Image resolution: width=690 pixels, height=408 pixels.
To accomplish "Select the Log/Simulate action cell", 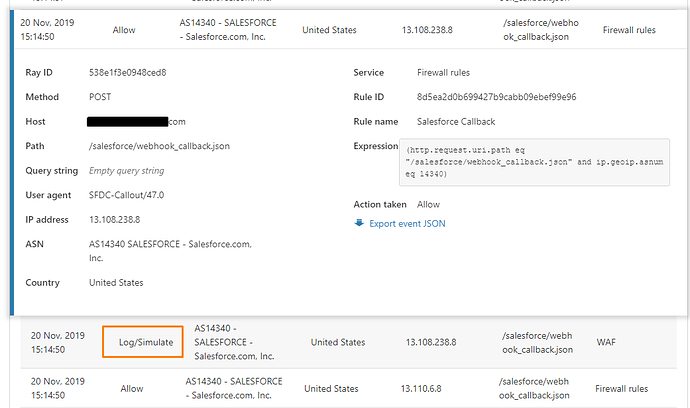I will click(x=143, y=342).
